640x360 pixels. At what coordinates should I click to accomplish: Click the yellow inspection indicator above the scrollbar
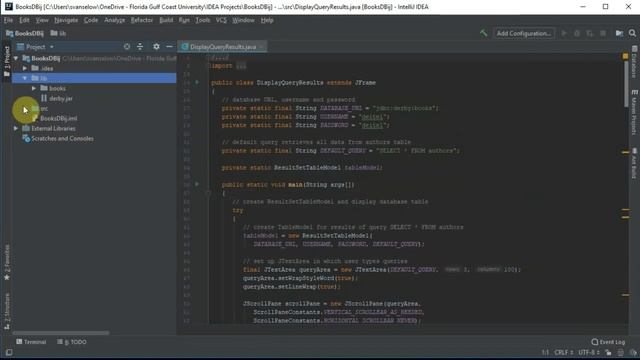625,56
